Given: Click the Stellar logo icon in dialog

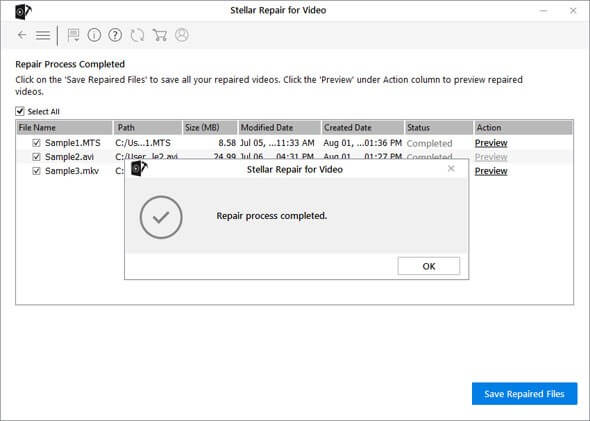Looking at the screenshot, I should click(139, 168).
